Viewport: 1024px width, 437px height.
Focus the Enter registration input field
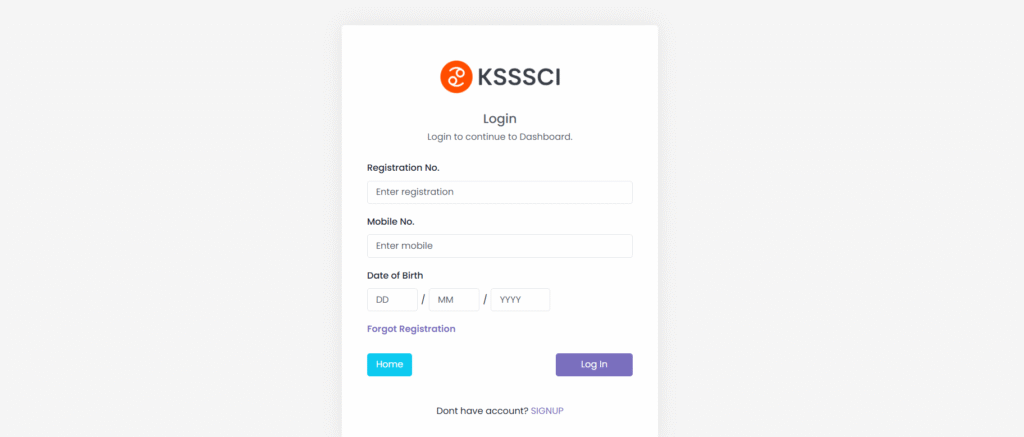tap(499, 192)
